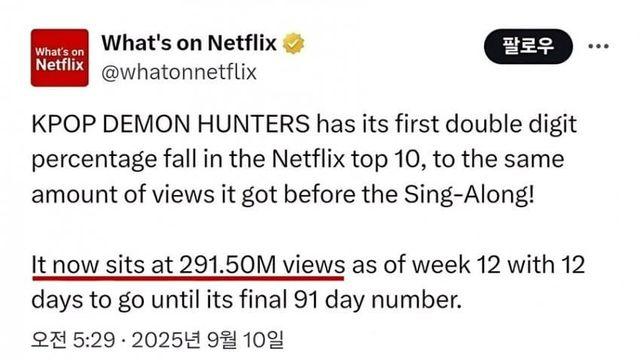This screenshot has height=360, width=640.
Task: Click the 'It now sits at' text
Action: tap(102, 264)
